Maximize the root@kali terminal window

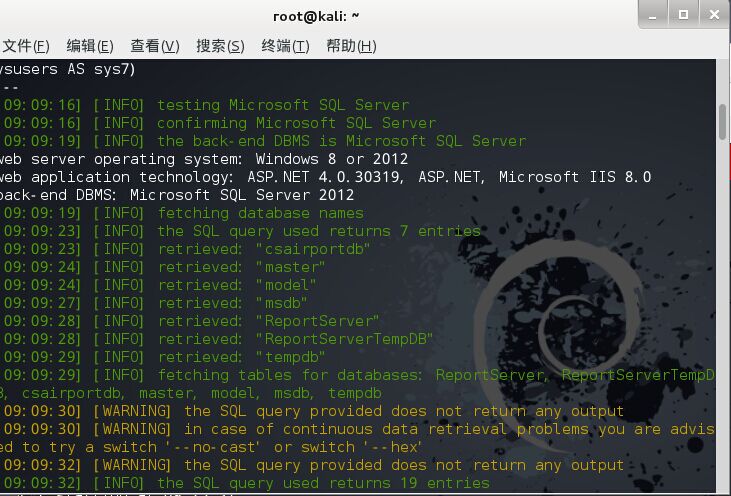click(x=683, y=15)
